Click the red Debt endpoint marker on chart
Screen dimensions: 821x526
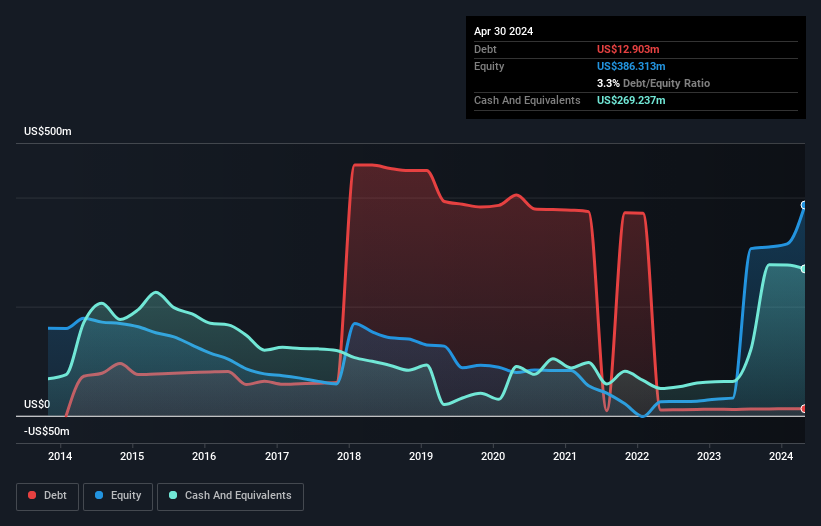[x=804, y=408]
